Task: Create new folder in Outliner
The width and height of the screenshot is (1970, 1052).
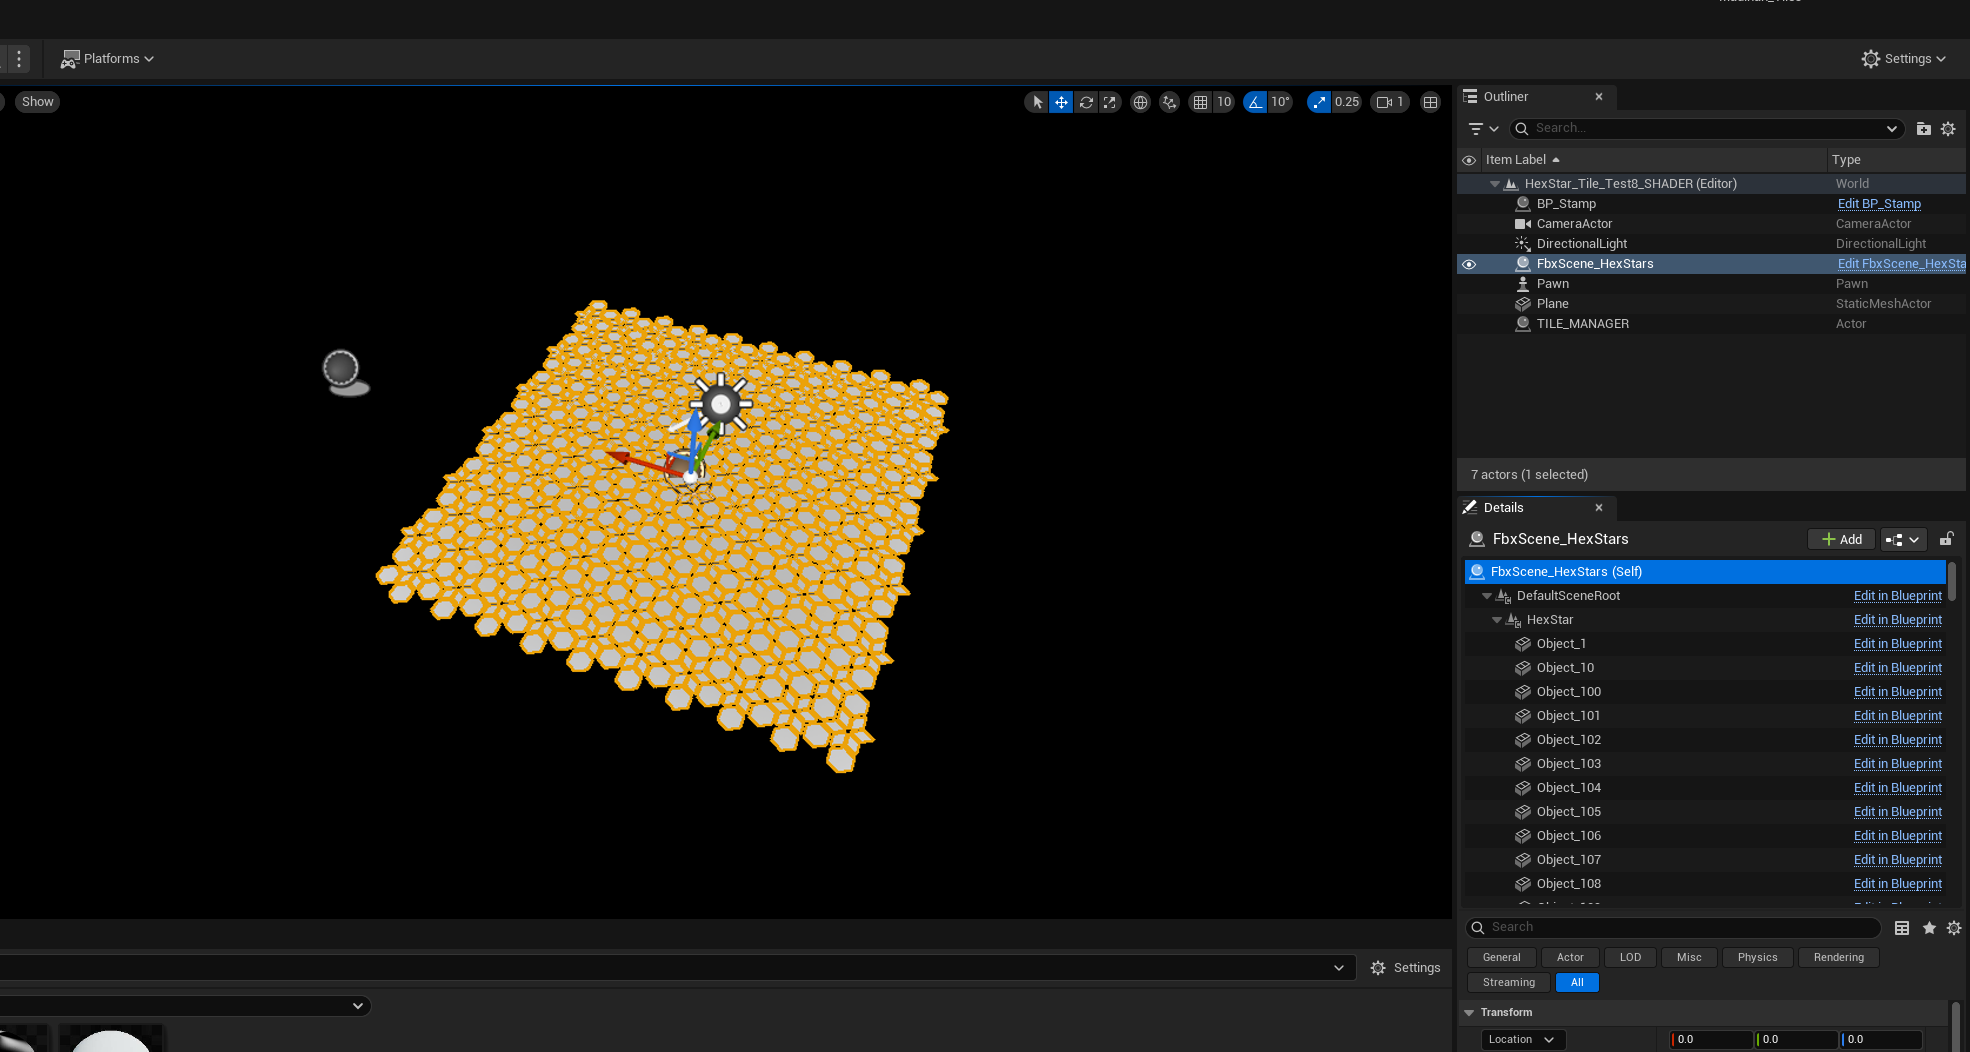Action: tap(1923, 128)
